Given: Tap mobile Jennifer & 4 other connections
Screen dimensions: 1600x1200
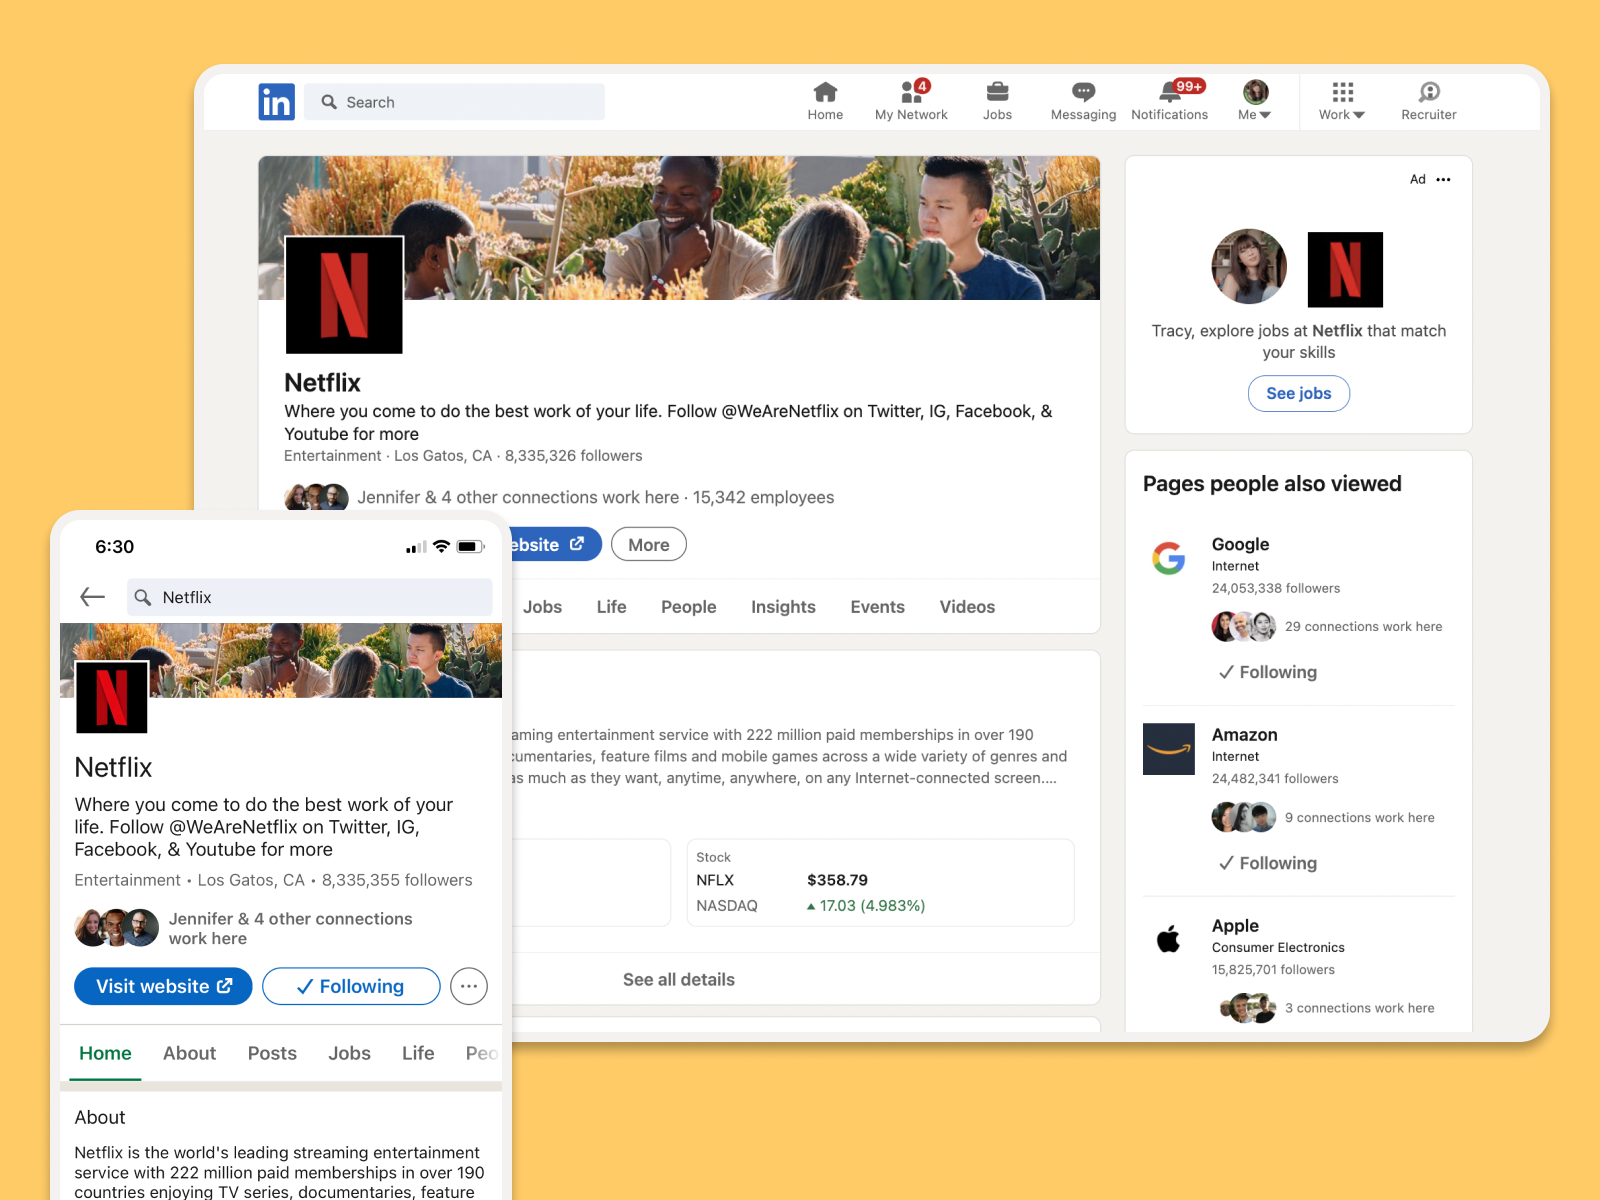Looking at the screenshot, I should [290, 928].
